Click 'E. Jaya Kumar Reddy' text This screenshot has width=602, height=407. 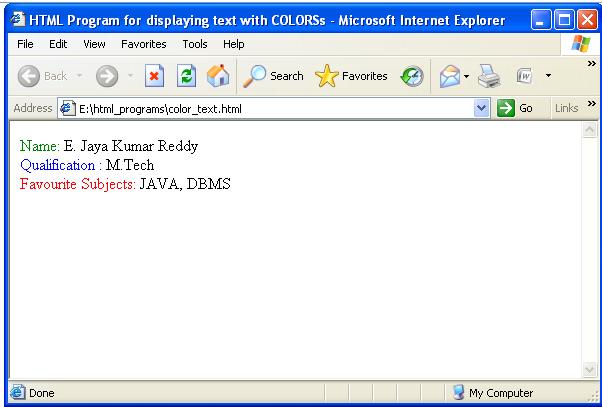[x=131, y=146]
